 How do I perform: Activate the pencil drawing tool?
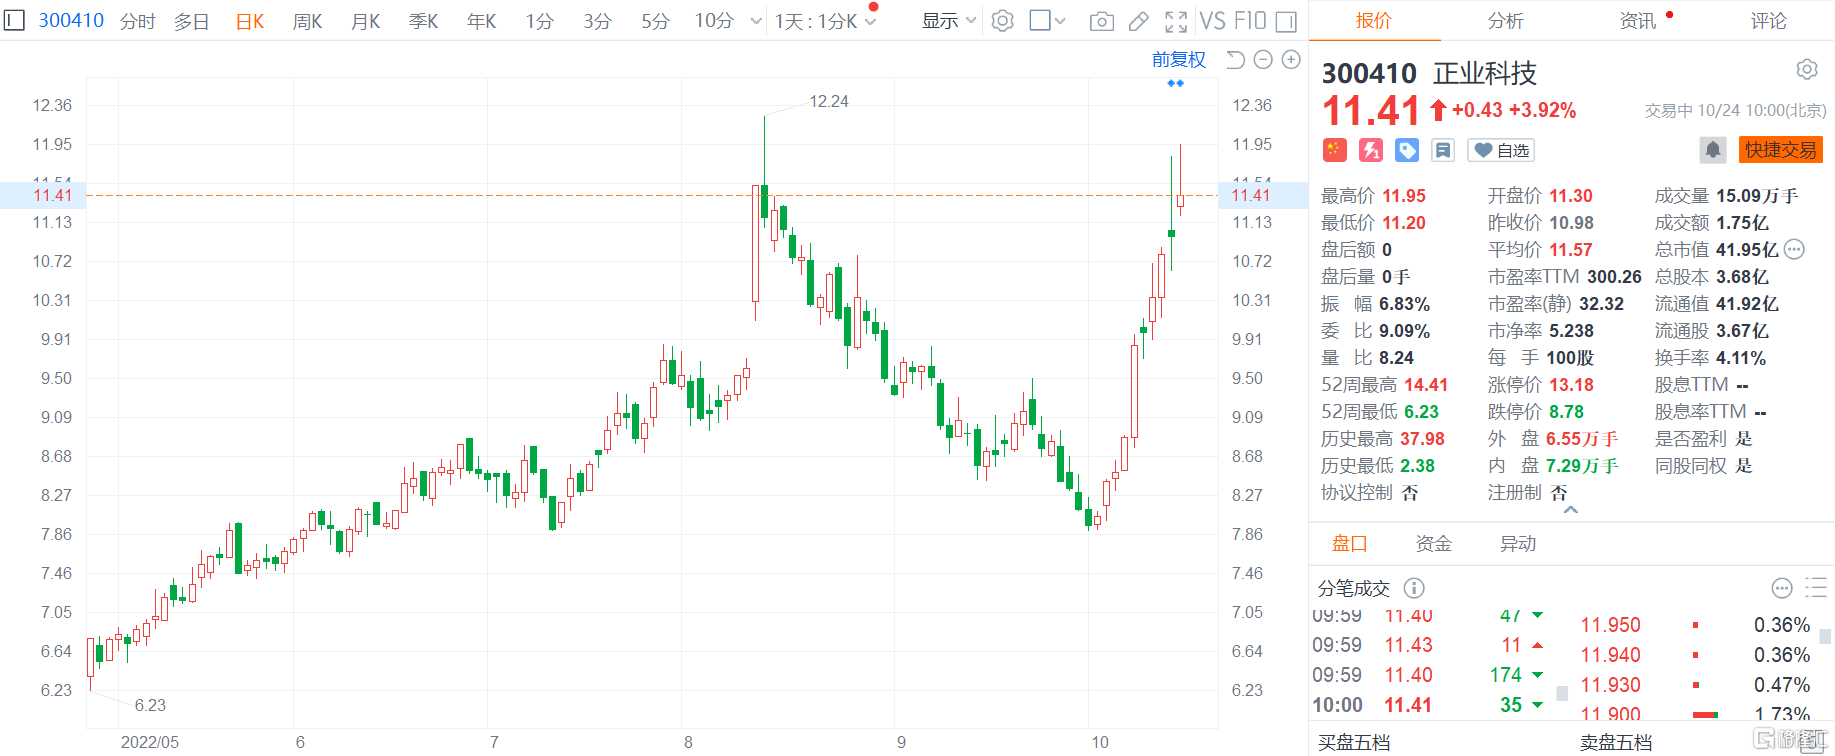pos(1138,21)
